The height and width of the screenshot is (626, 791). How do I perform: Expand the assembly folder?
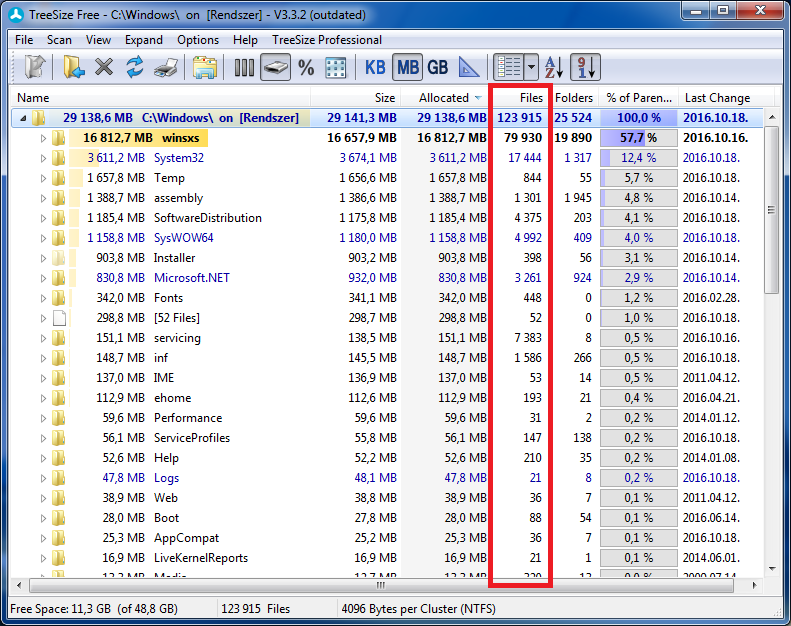43,198
